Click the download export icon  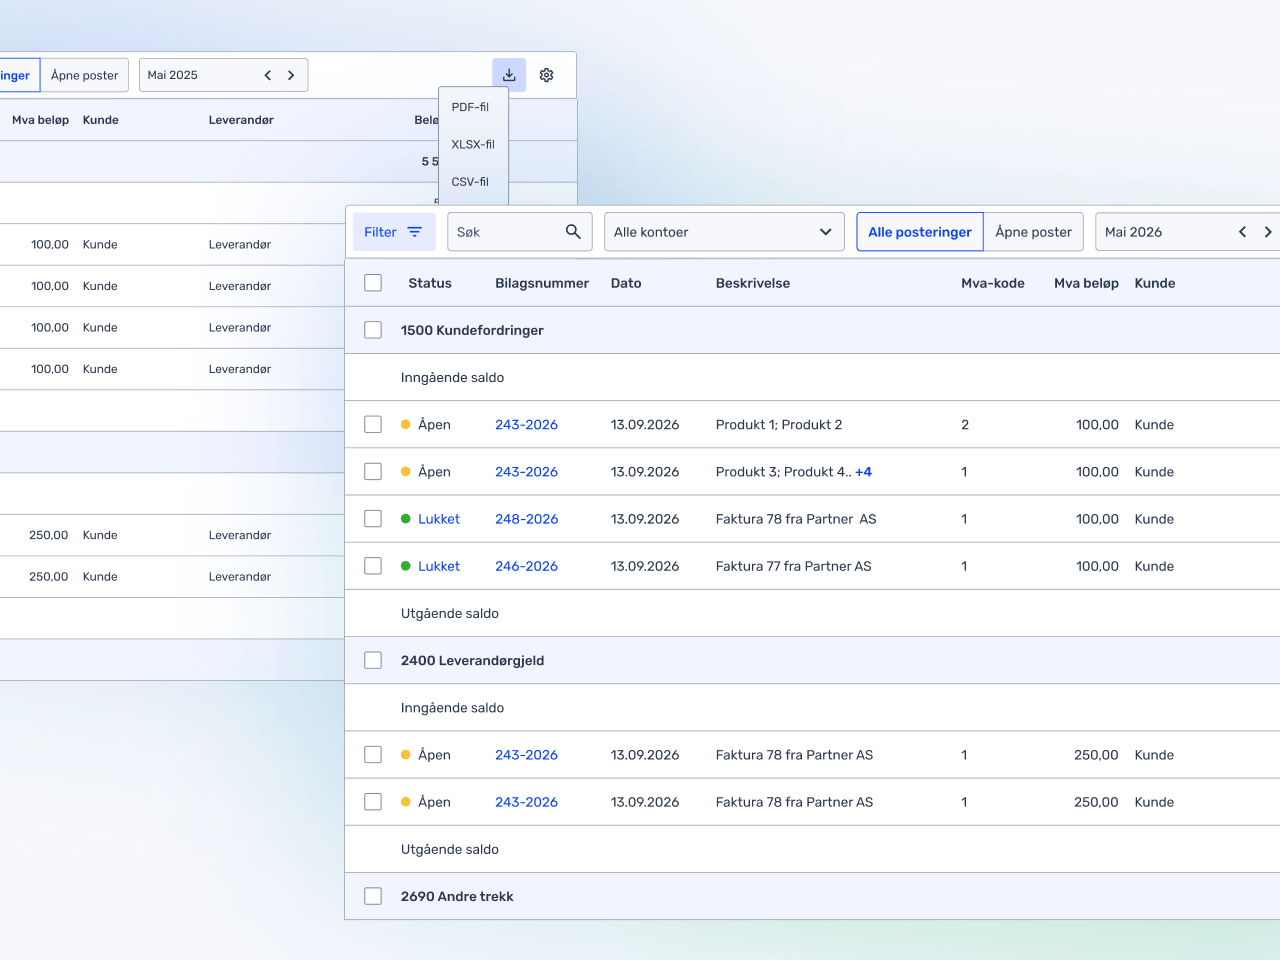pos(509,75)
